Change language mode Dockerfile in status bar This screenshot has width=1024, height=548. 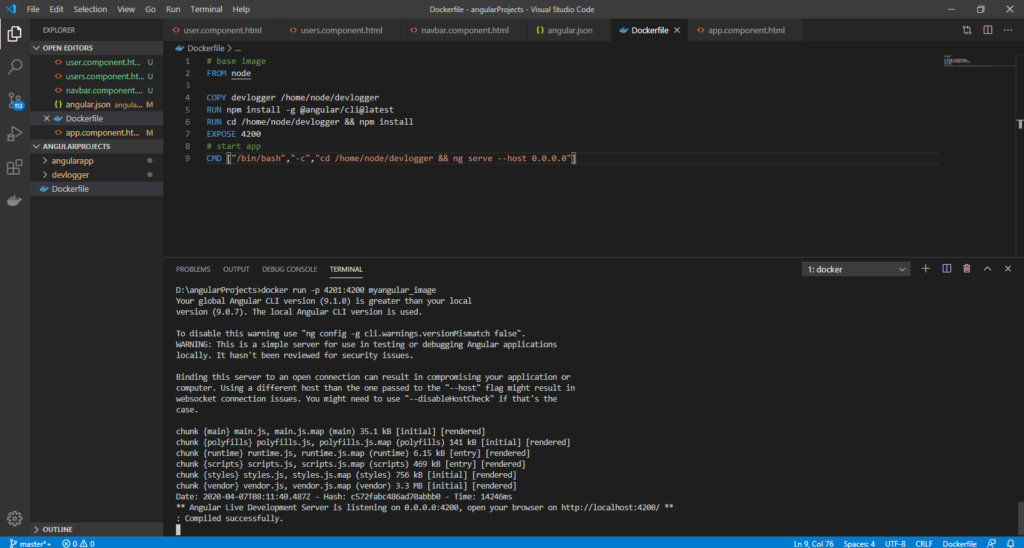[x=959, y=543]
